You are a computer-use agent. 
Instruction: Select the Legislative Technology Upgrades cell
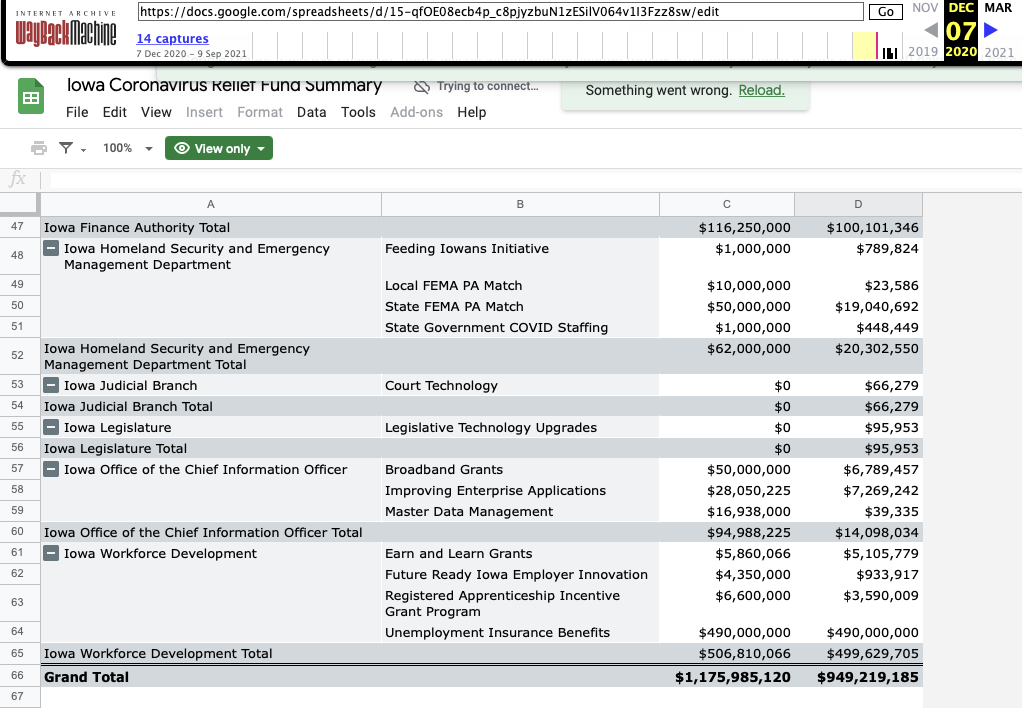click(520, 427)
